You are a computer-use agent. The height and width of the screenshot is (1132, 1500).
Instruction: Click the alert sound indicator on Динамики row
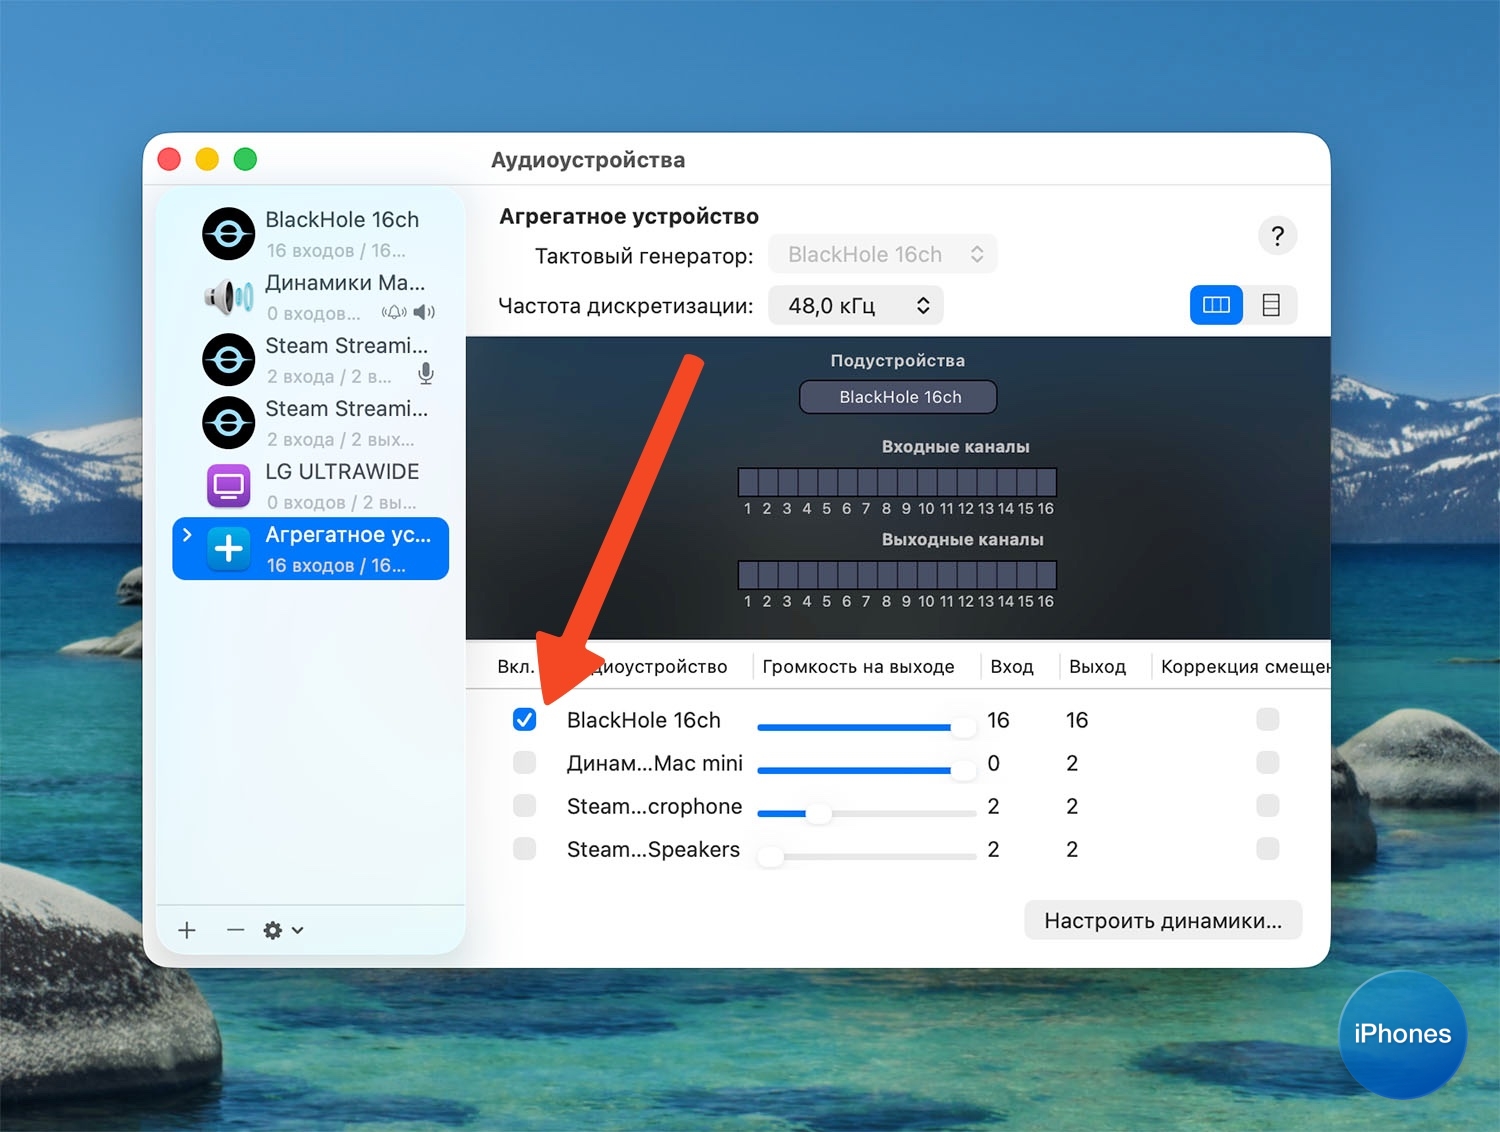point(394,312)
